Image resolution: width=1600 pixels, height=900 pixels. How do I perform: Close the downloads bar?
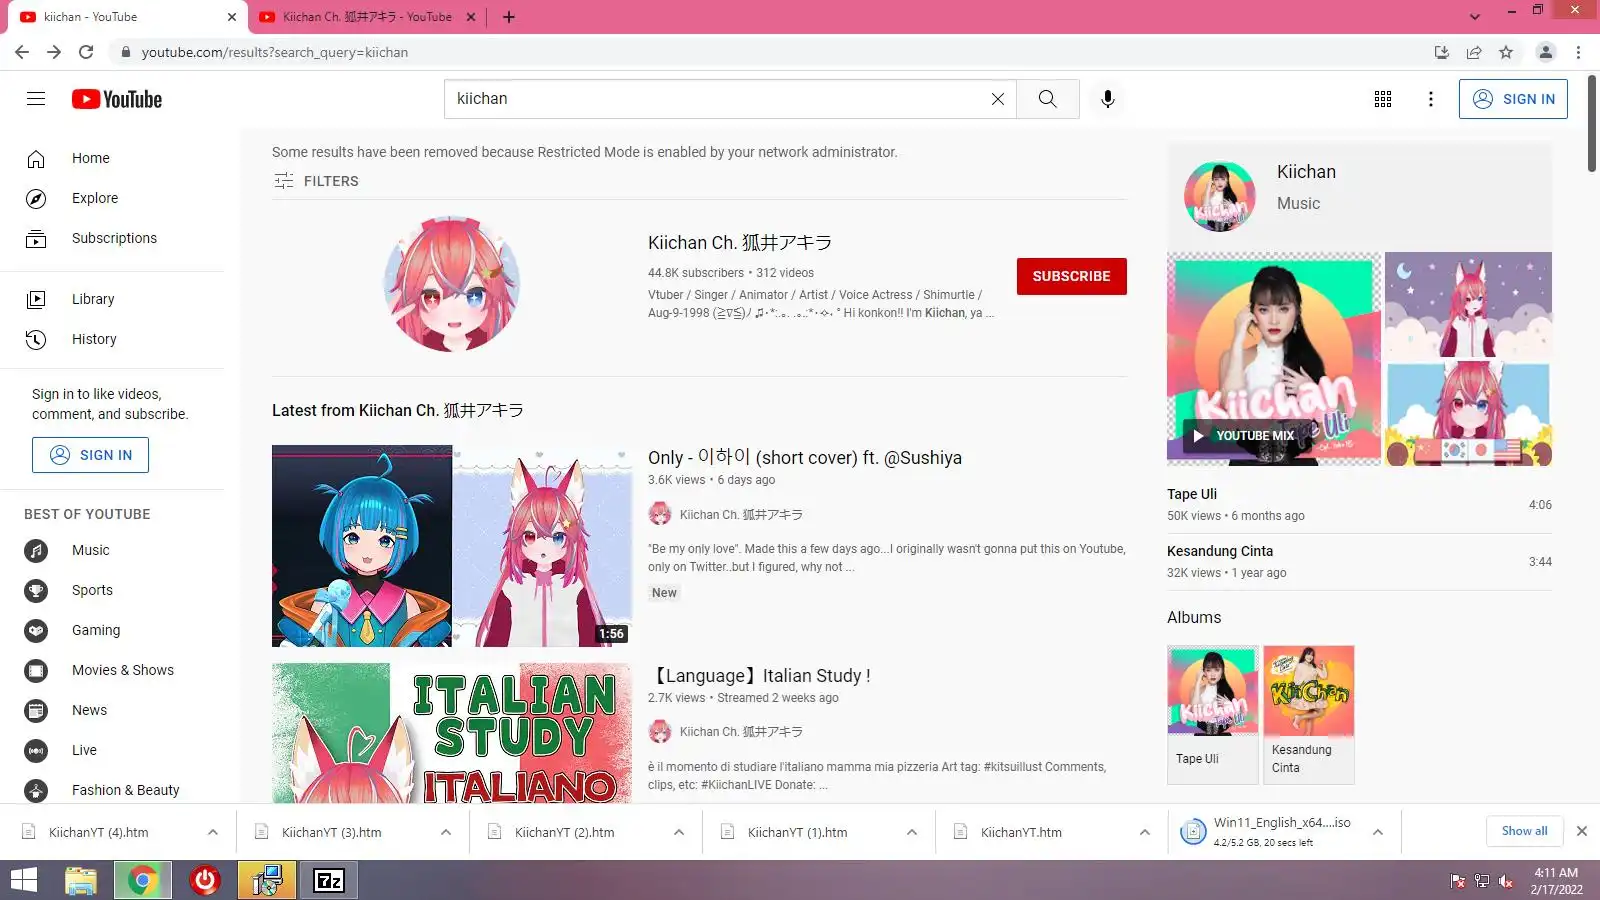click(x=1582, y=831)
